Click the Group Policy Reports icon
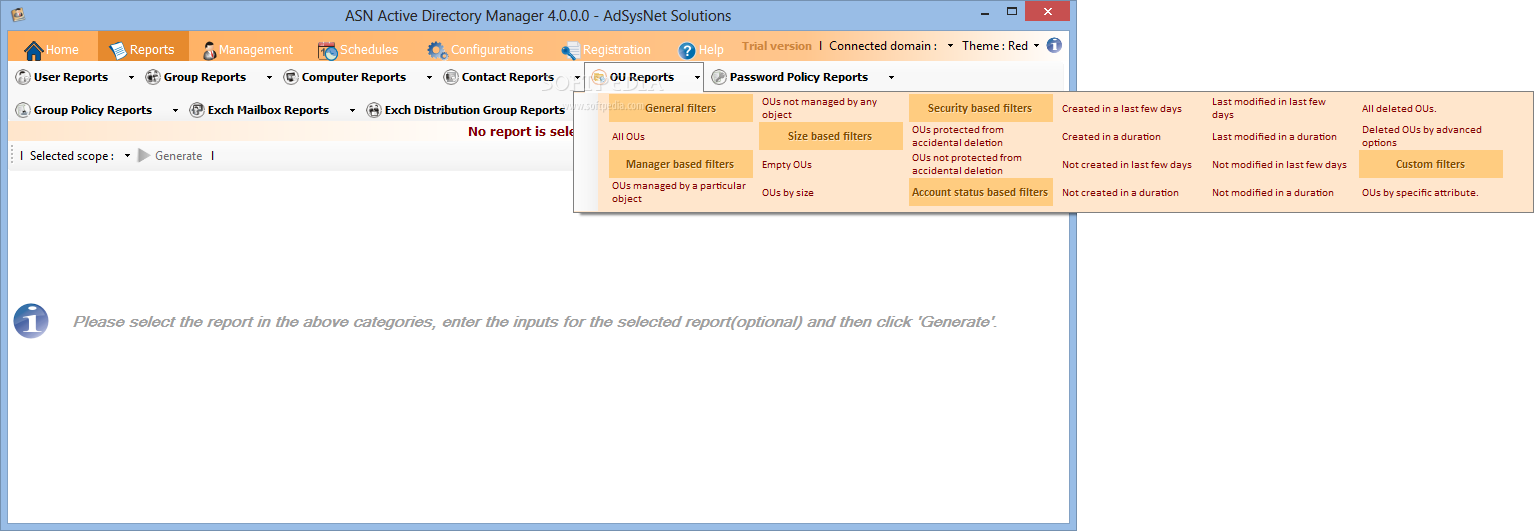 [23, 110]
